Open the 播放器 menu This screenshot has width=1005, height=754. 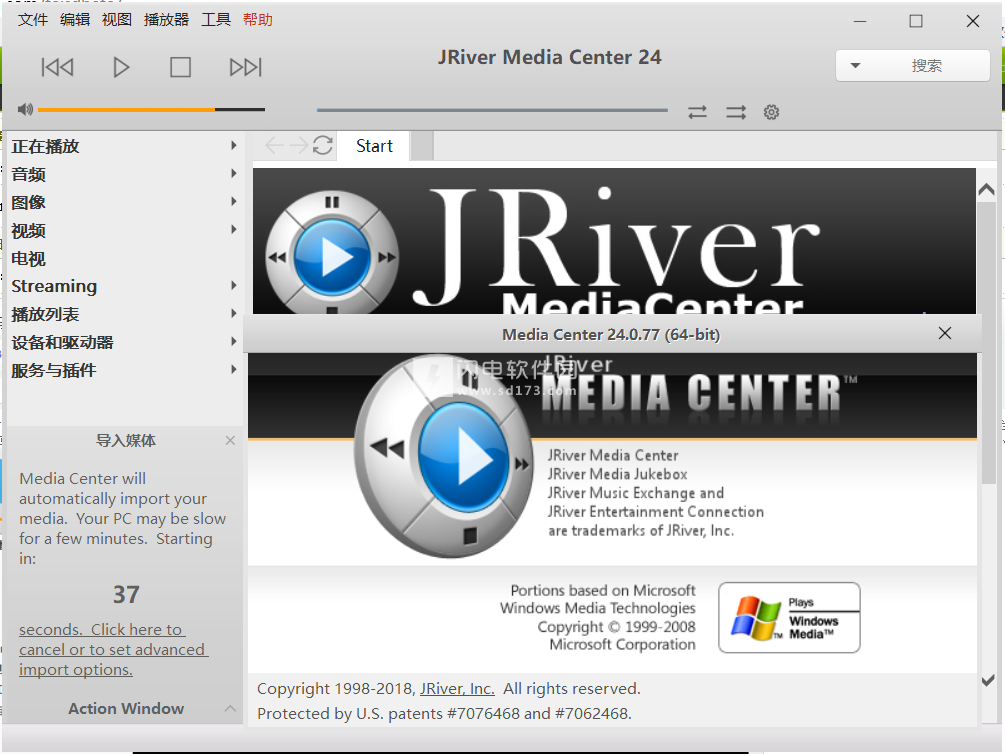[167, 20]
